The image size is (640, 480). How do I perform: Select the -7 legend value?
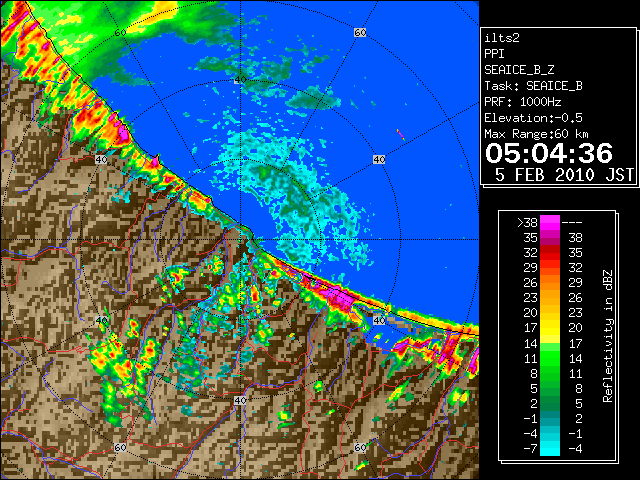(x=530, y=449)
